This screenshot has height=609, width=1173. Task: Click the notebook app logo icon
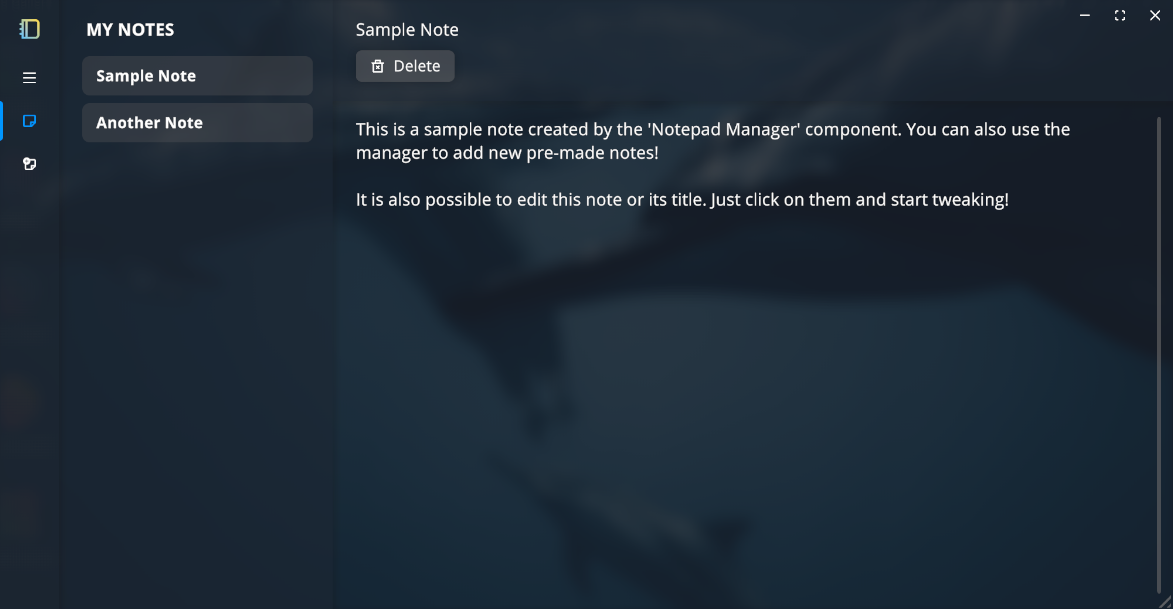pyautogui.click(x=29, y=28)
